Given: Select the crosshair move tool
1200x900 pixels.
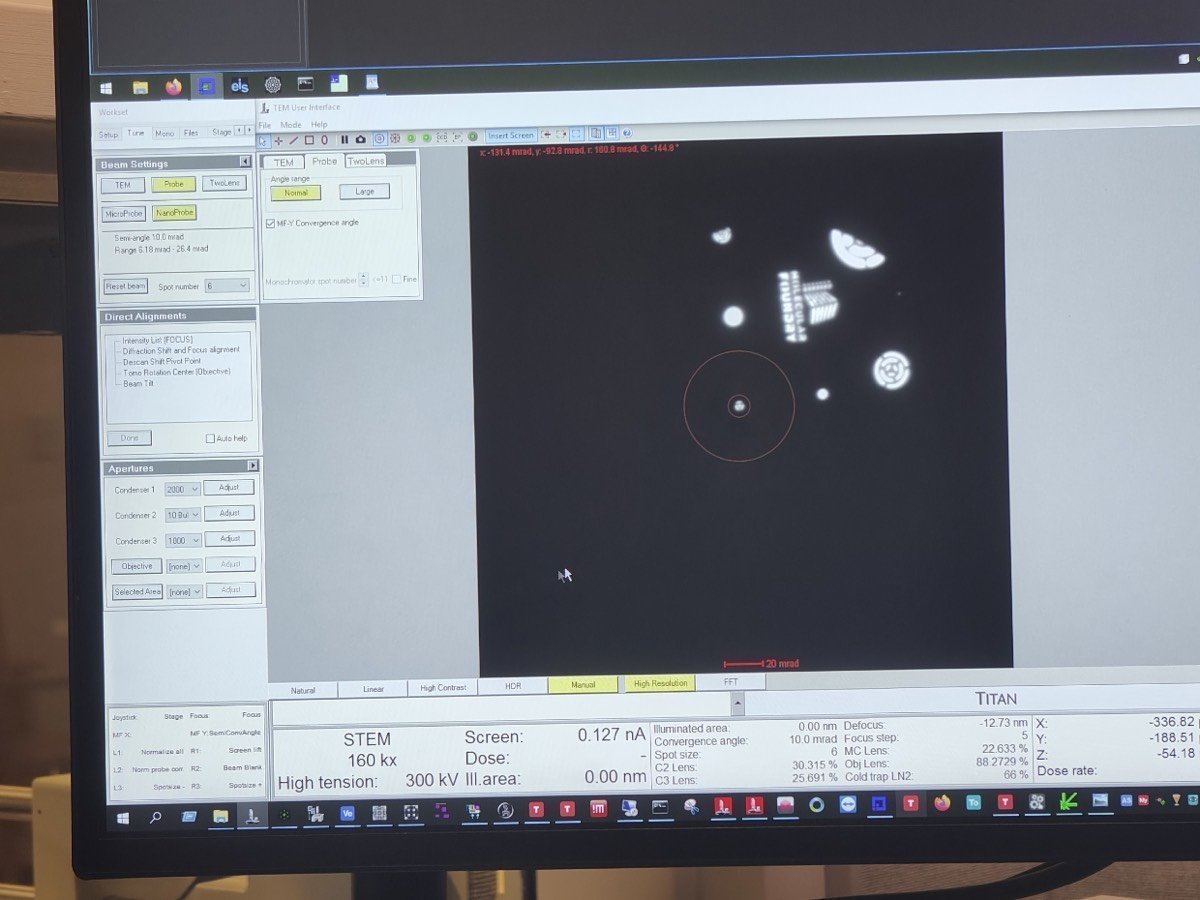Looking at the screenshot, I should coord(278,140).
